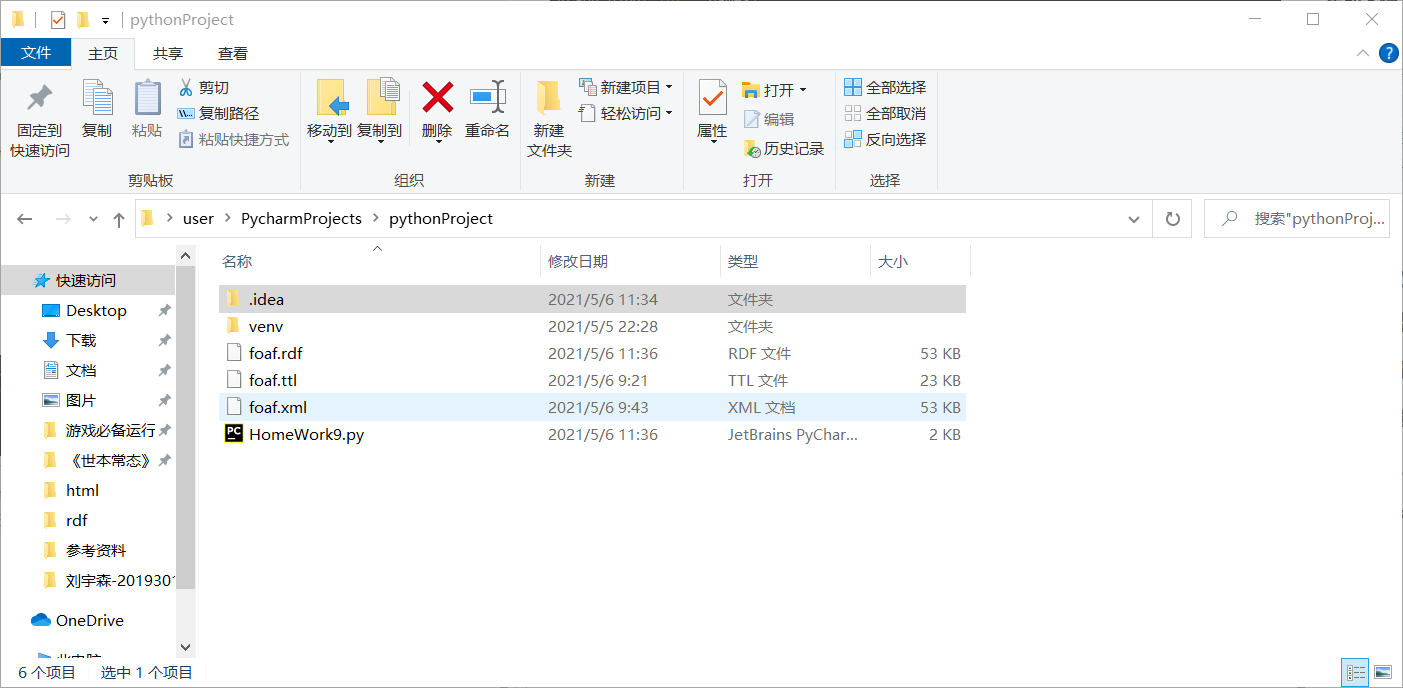Viewport: 1403px width, 688px height.
Task: Switch to details view icon
Action: tap(1356, 673)
